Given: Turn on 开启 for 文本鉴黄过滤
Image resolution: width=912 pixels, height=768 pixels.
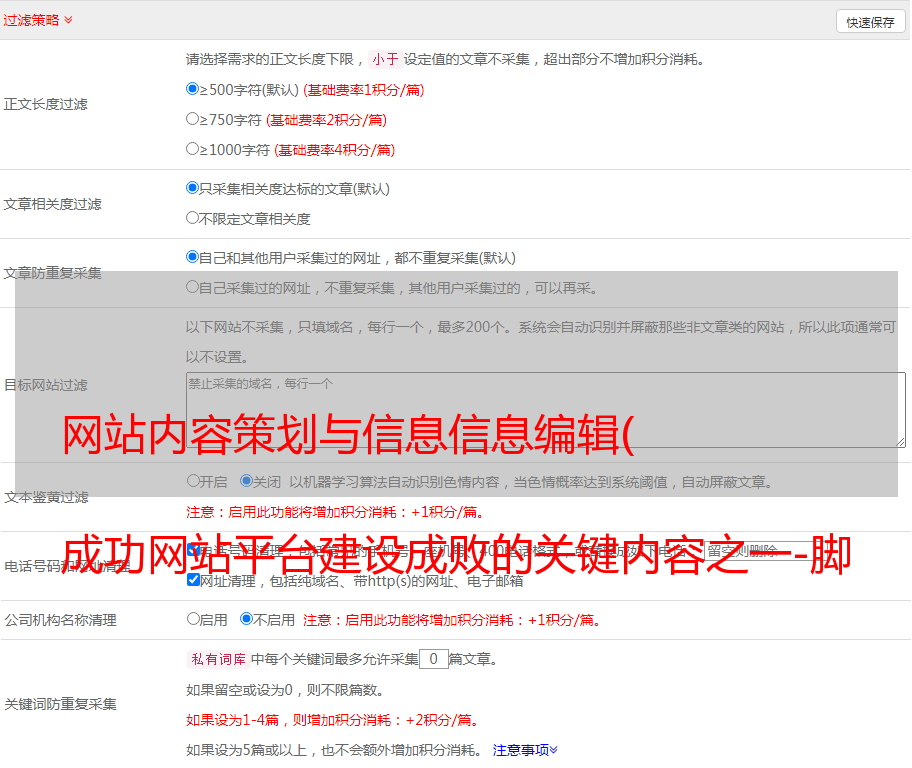Looking at the screenshot, I should click(193, 481).
